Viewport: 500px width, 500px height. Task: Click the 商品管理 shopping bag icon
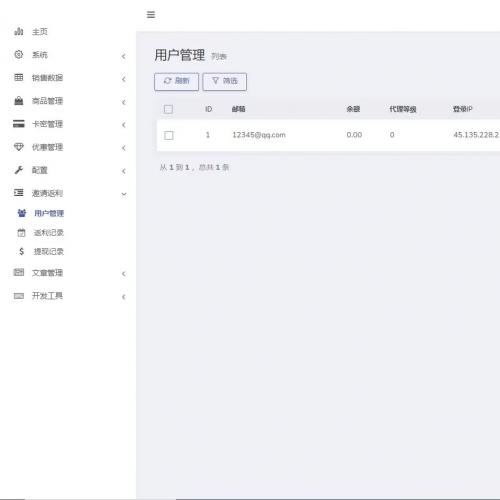[19, 101]
